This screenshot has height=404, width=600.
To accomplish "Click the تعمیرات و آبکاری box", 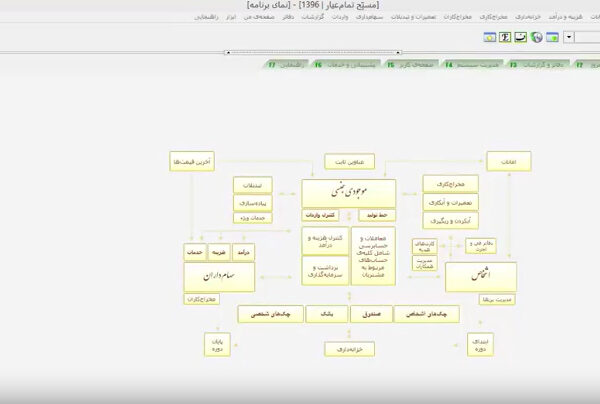I will click(450, 202).
